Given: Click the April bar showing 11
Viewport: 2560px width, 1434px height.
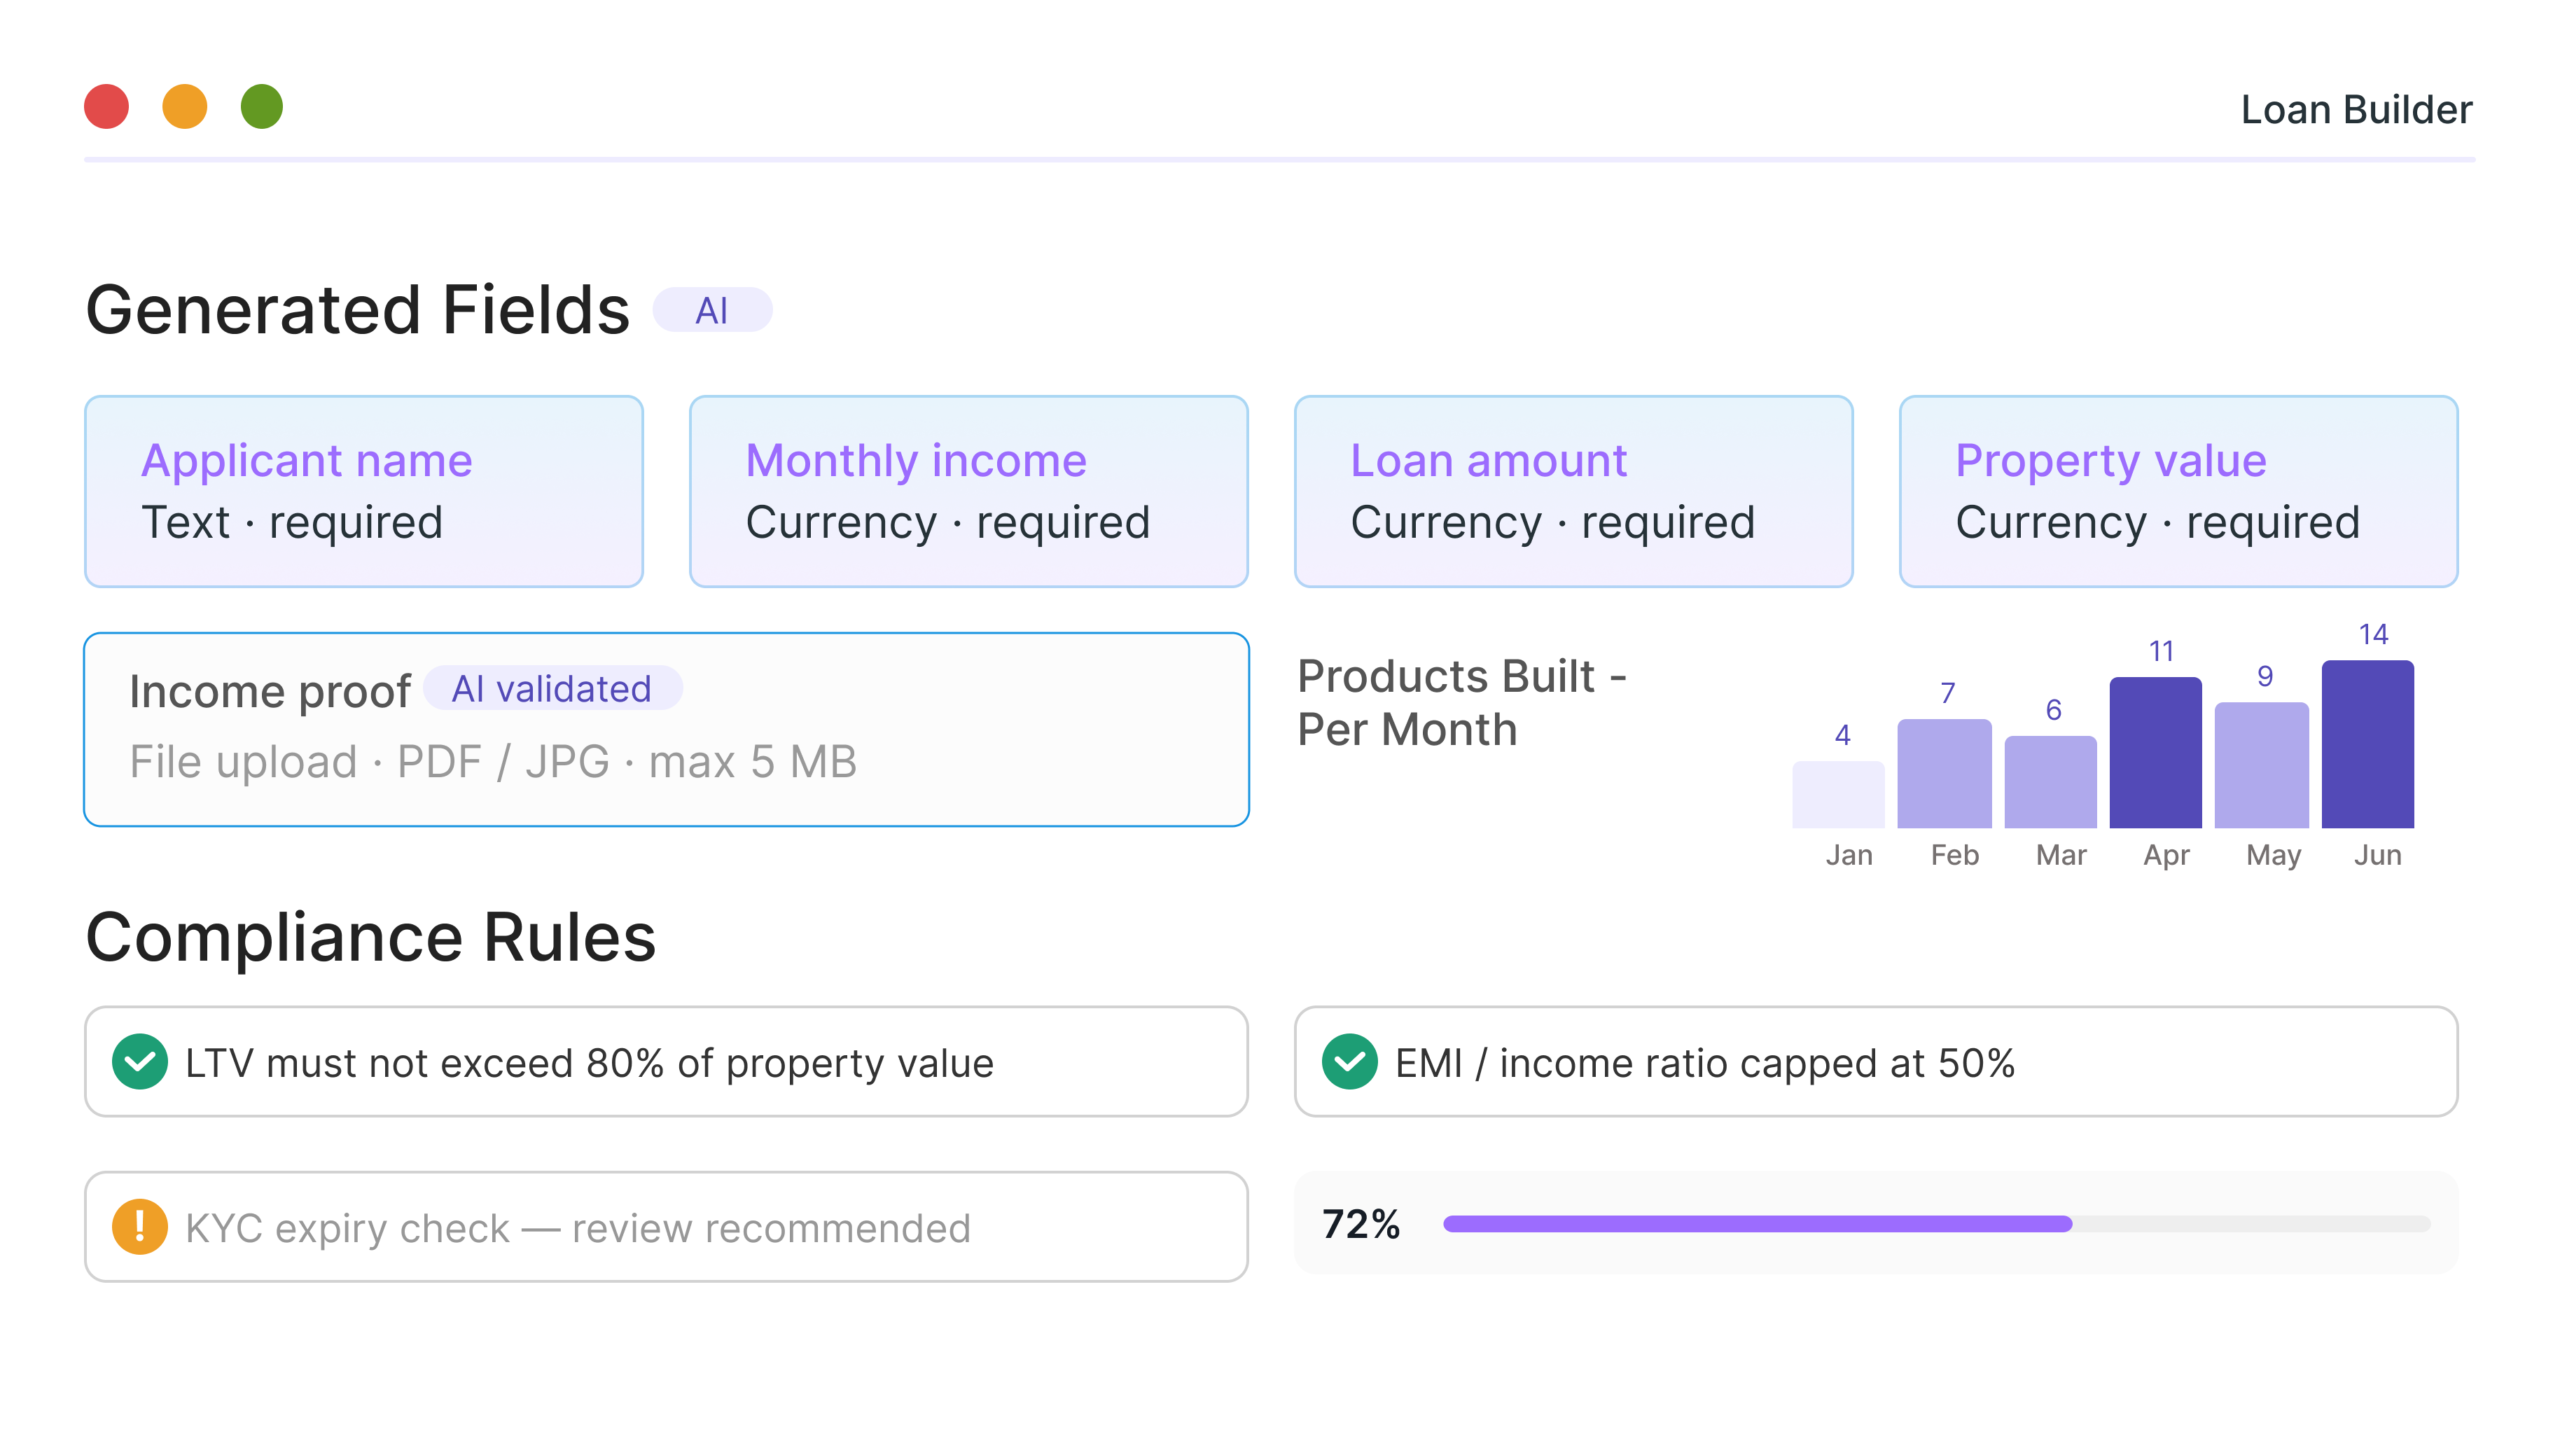Looking at the screenshot, I should click(2155, 753).
